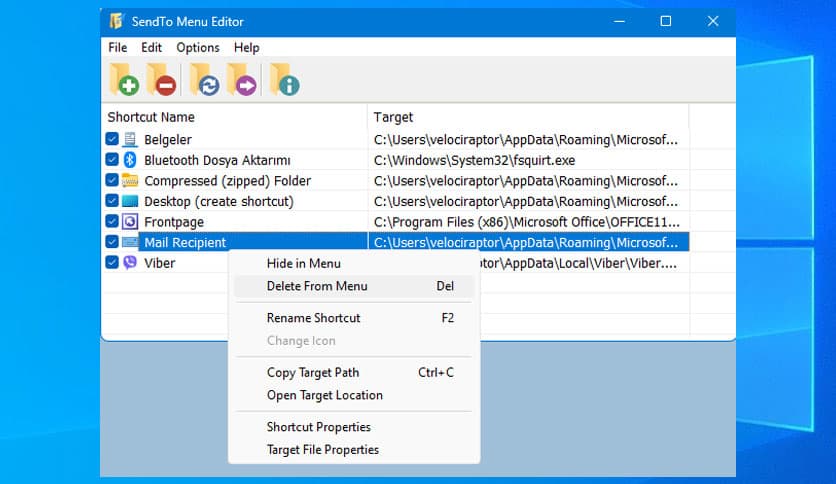Click the Viber icon in the list
This screenshot has height=484, width=836.
[130, 263]
